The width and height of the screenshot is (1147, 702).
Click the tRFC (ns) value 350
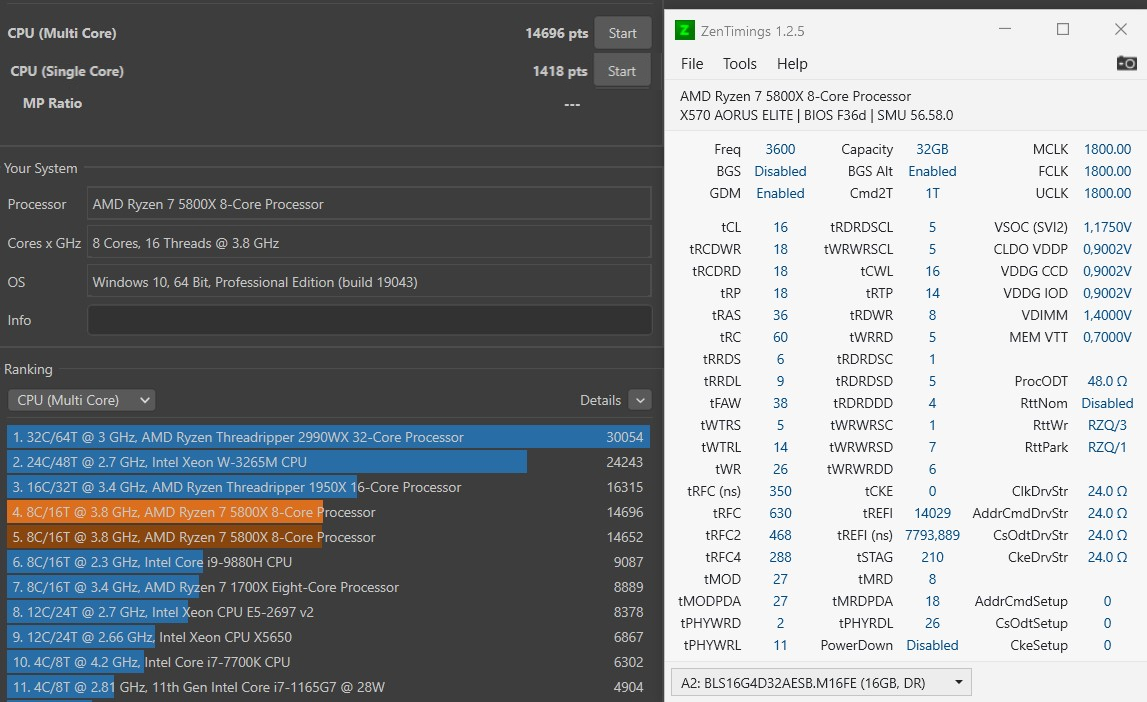tap(781, 491)
